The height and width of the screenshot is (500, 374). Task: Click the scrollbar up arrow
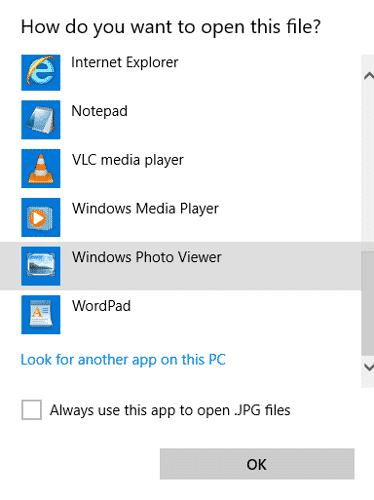368,76
